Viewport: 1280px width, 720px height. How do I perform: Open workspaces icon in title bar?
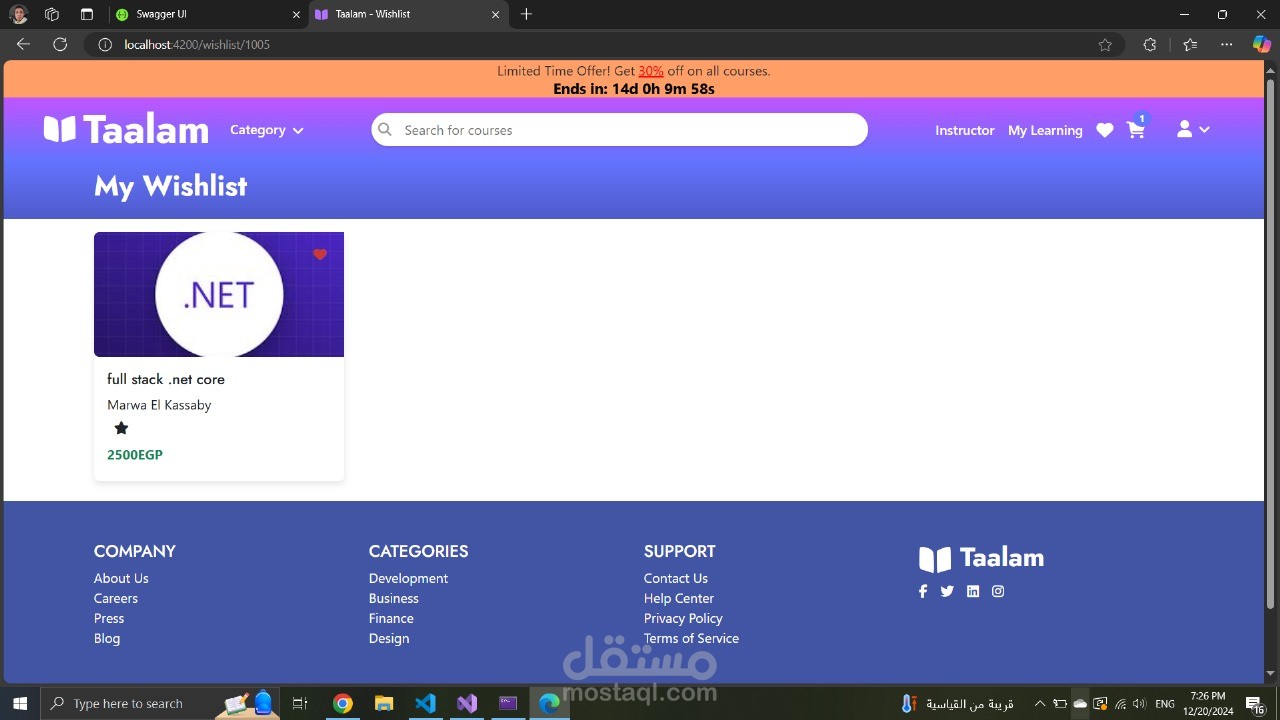tap(52, 14)
